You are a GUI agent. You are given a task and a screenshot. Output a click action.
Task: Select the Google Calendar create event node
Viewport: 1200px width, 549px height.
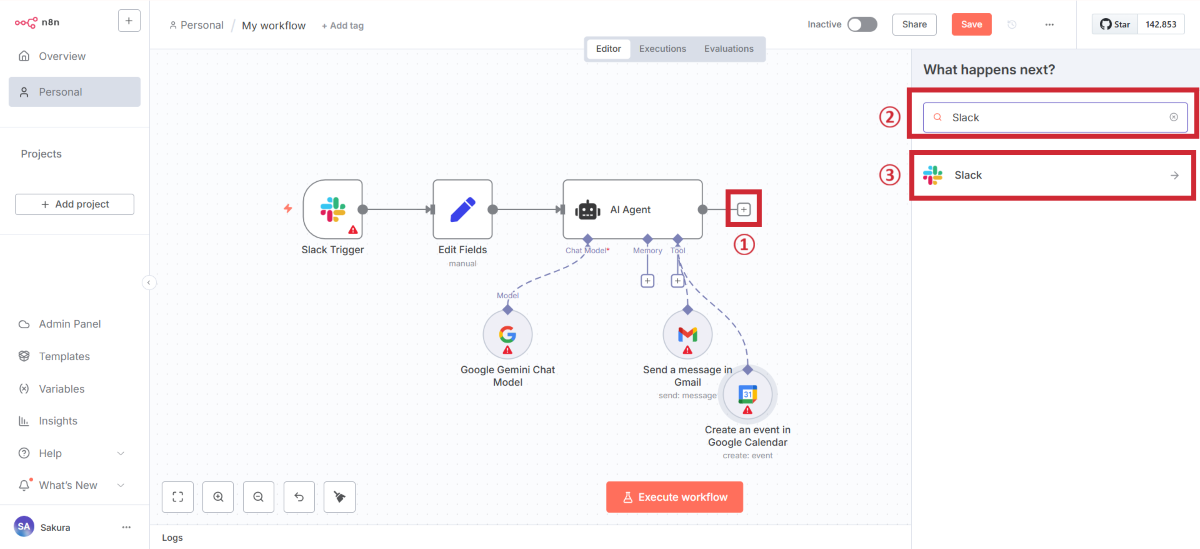coord(747,395)
